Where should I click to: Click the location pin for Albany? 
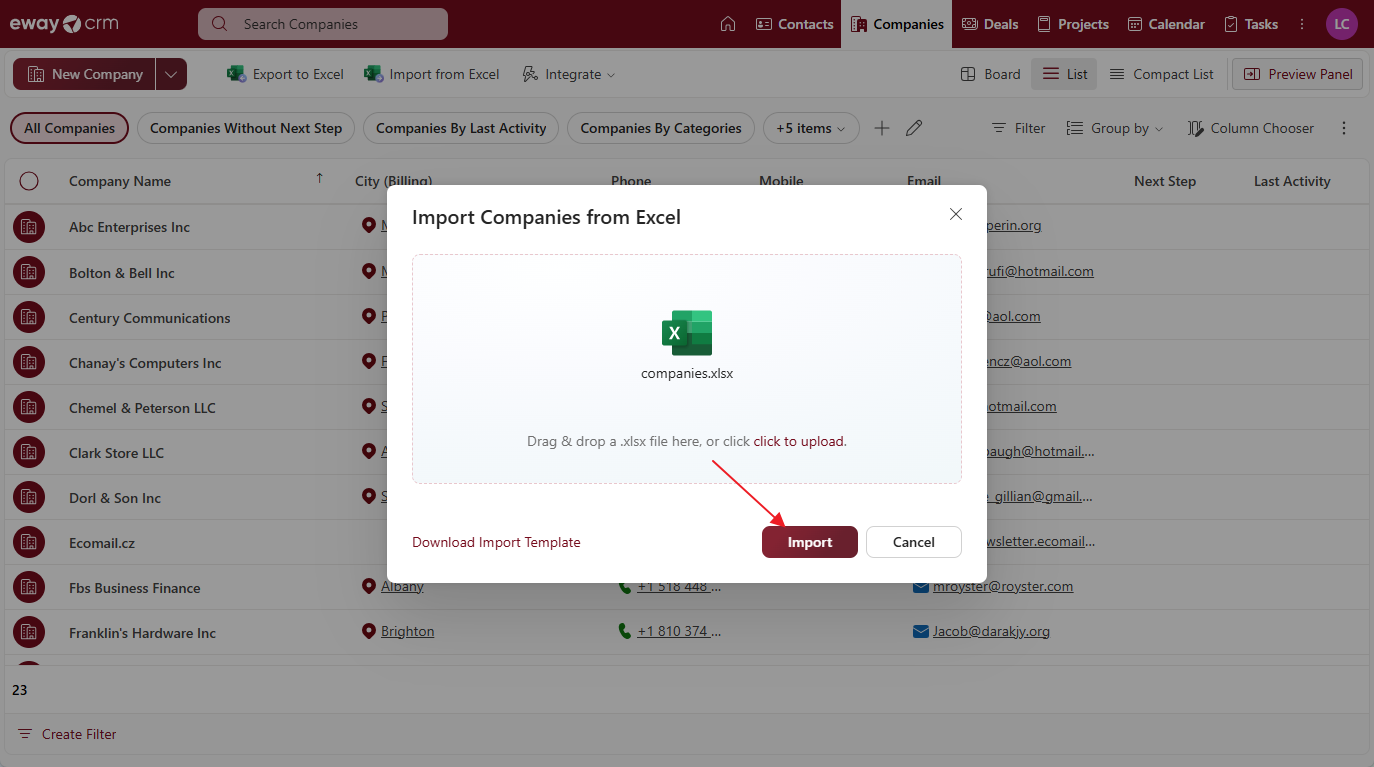coord(368,586)
